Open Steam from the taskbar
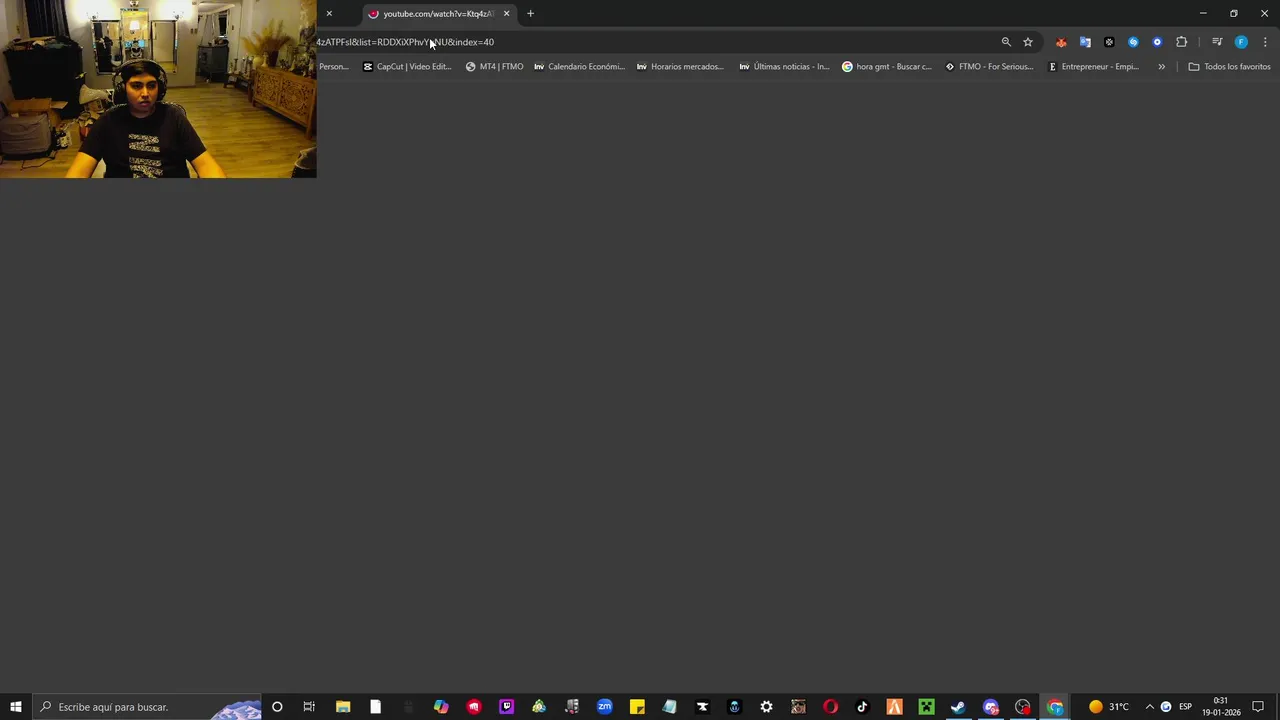Screen dimensions: 1280x720 tap(958, 707)
